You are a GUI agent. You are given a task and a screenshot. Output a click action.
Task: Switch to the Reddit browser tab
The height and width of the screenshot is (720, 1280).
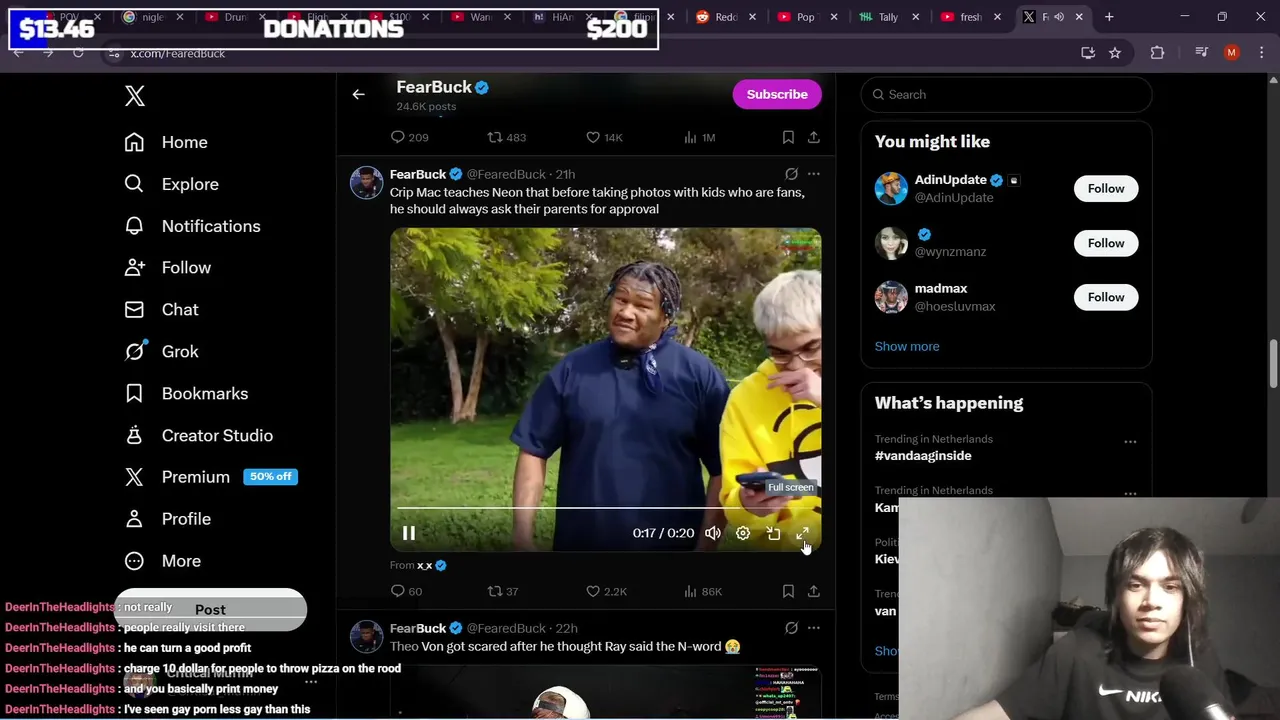tap(726, 17)
